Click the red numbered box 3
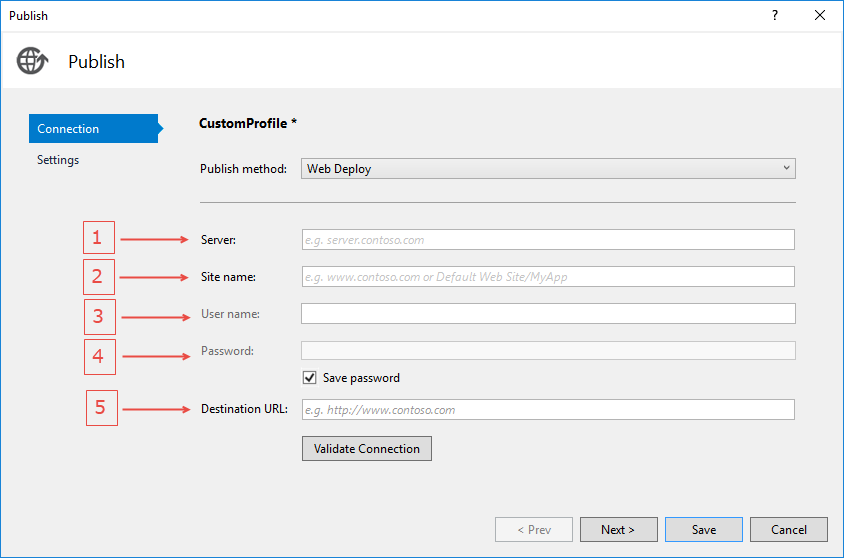This screenshot has width=844, height=558. pos(99,317)
